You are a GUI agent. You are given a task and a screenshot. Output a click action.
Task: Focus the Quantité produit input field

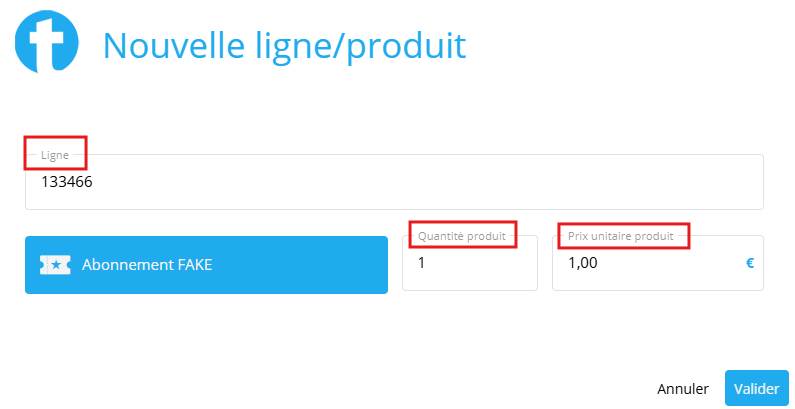pyautogui.click(x=469, y=263)
